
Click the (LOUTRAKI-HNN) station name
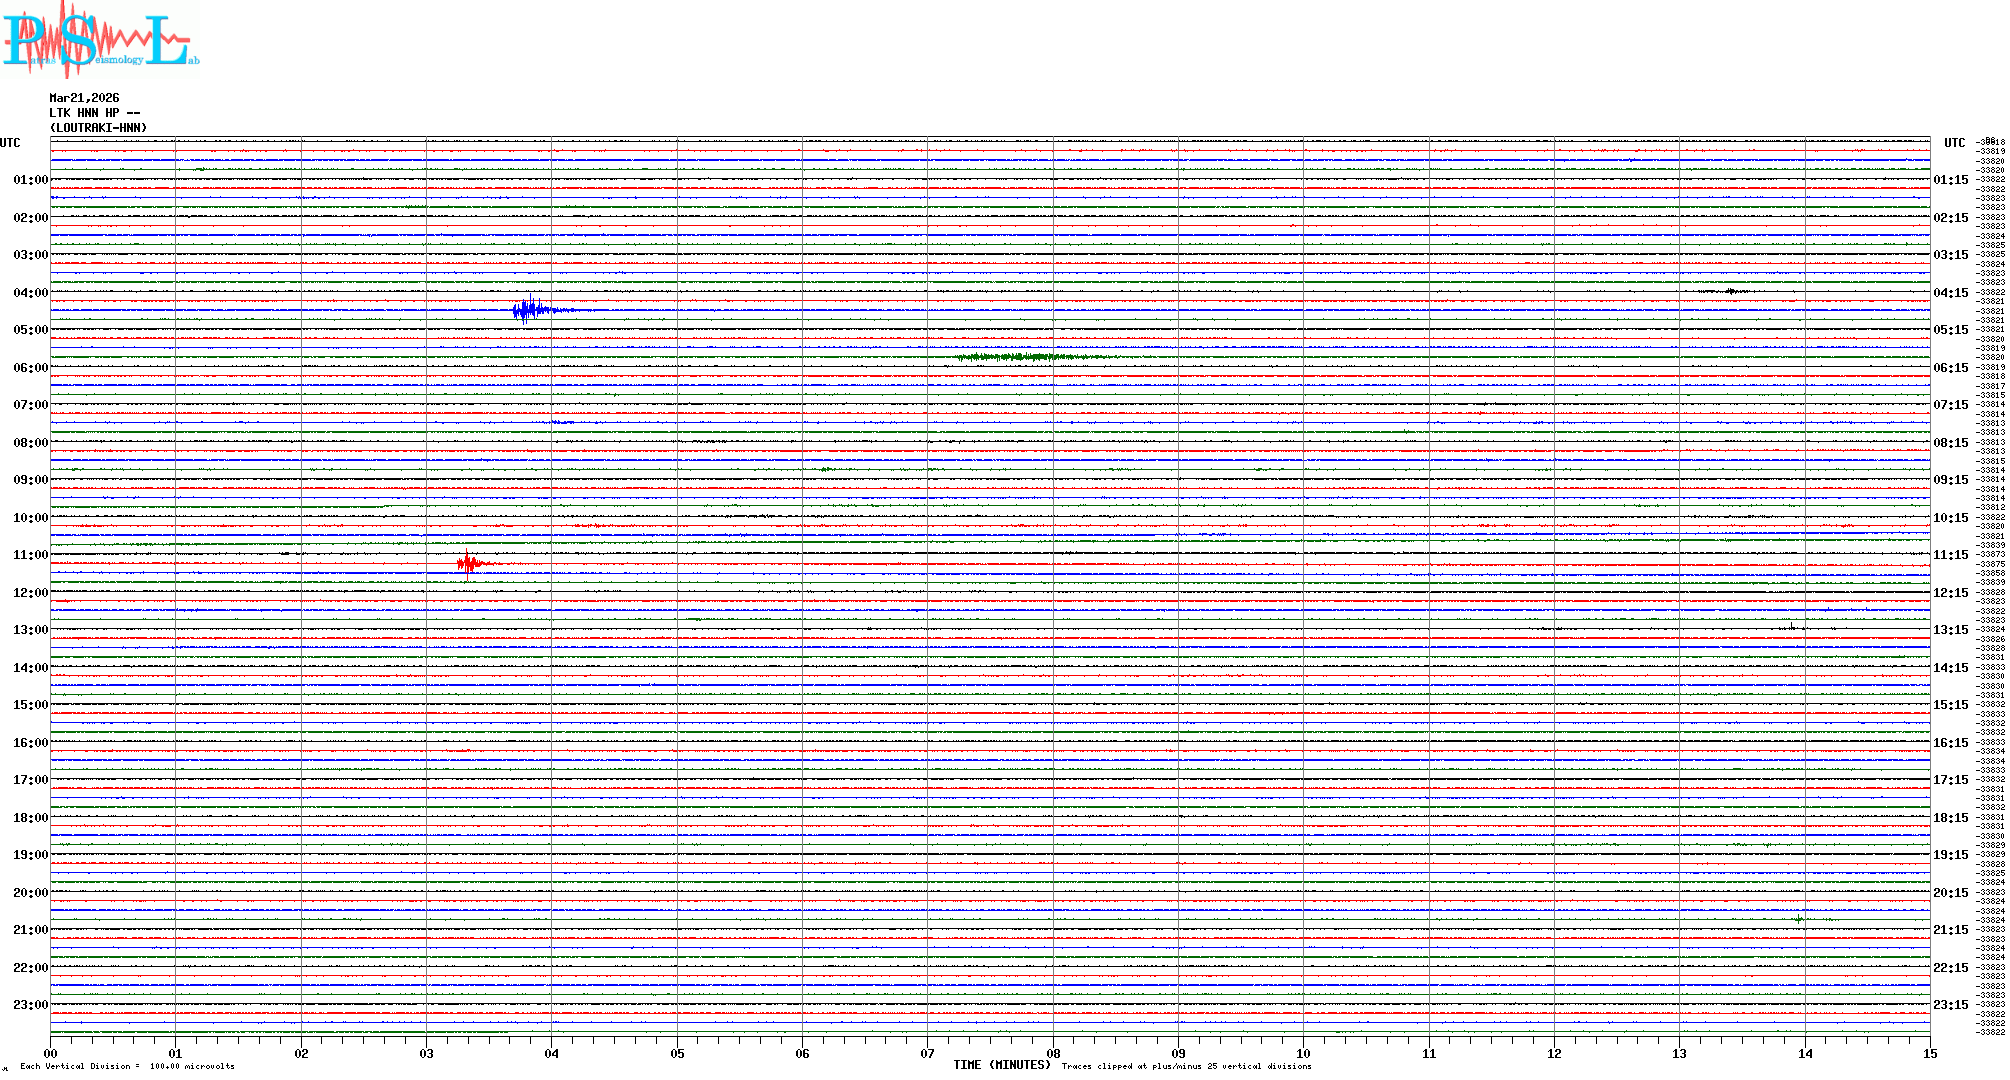point(98,128)
